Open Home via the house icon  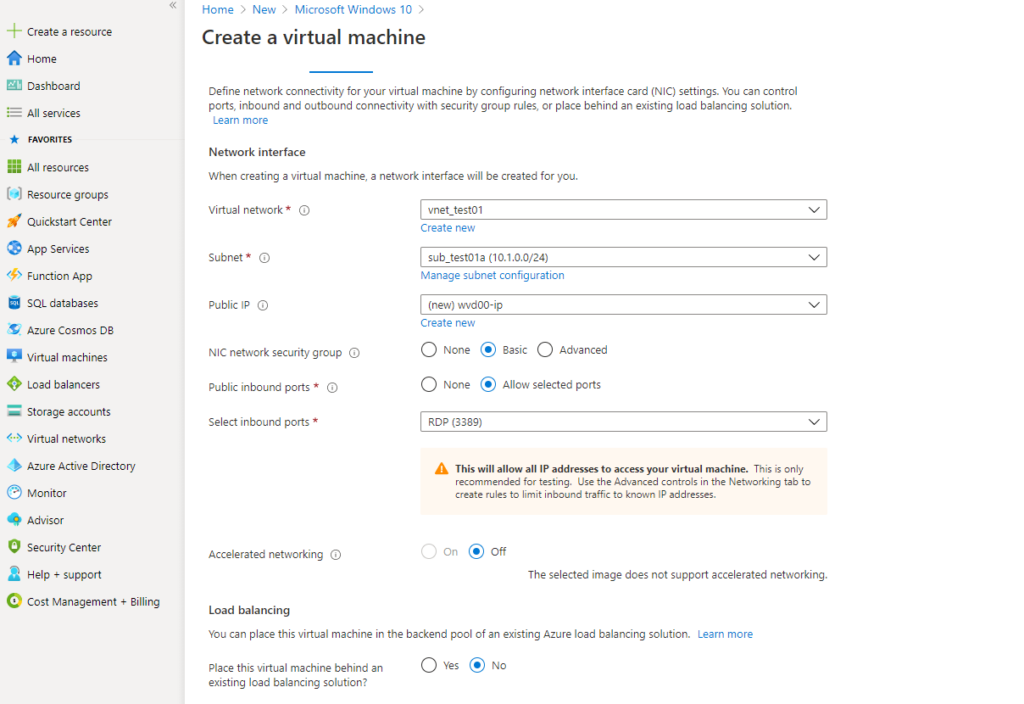coord(14,58)
